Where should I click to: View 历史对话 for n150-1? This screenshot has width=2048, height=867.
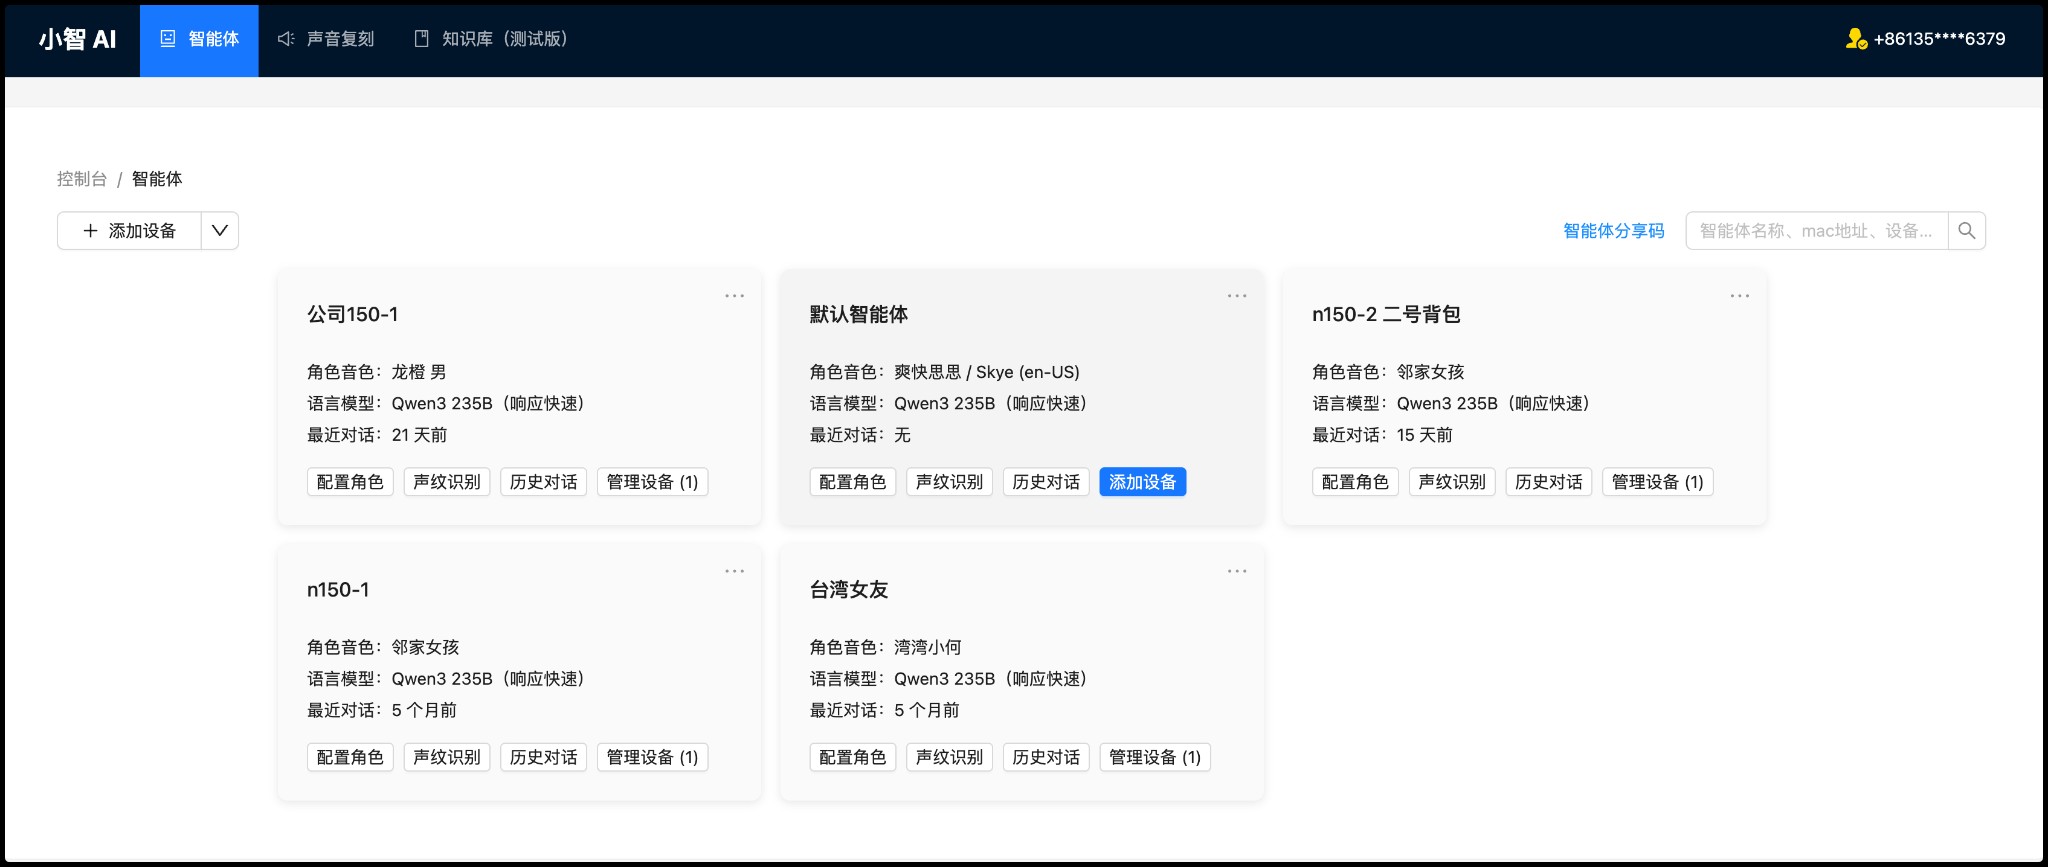(543, 757)
